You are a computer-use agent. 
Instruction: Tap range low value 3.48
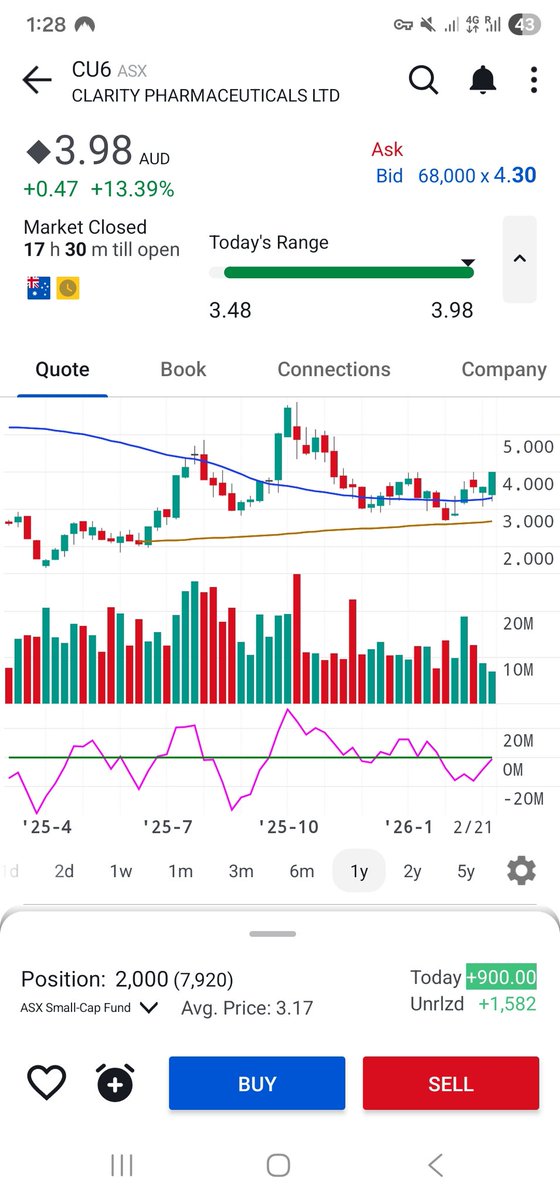[230, 310]
